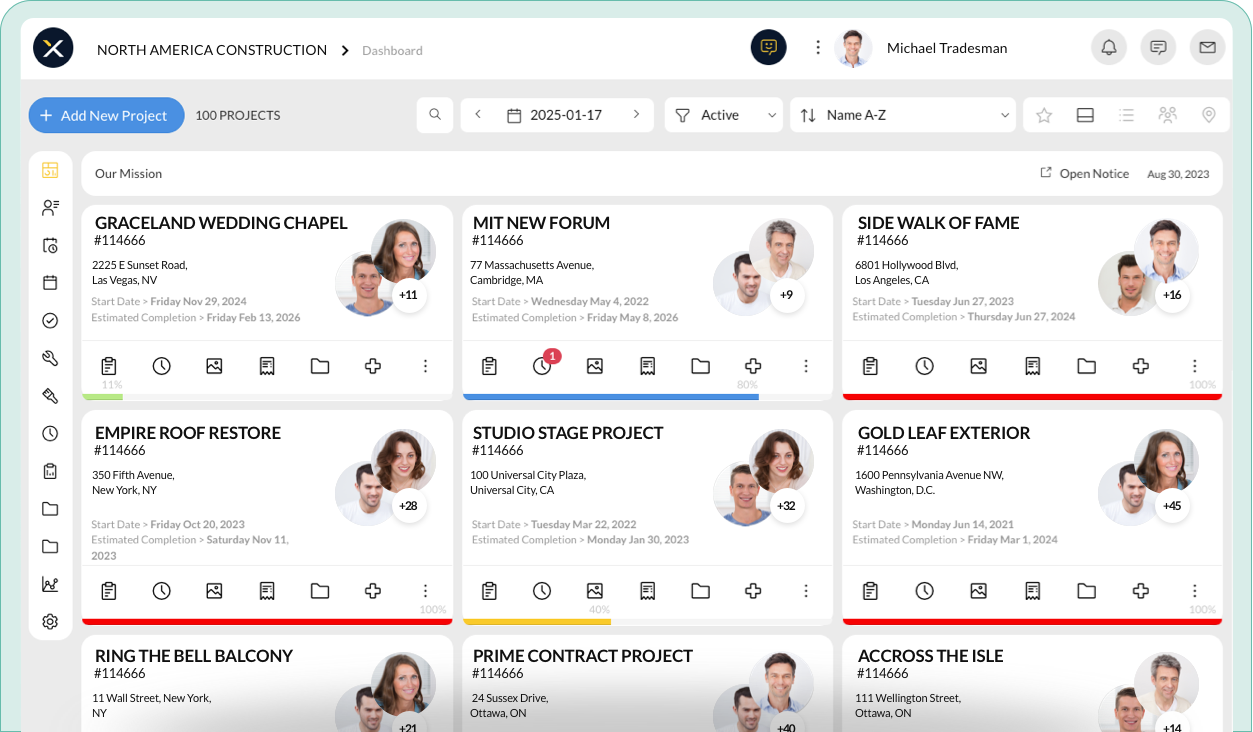Click MIT New Forum plus cross icon
The width and height of the screenshot is (1253, 732).
753,366
